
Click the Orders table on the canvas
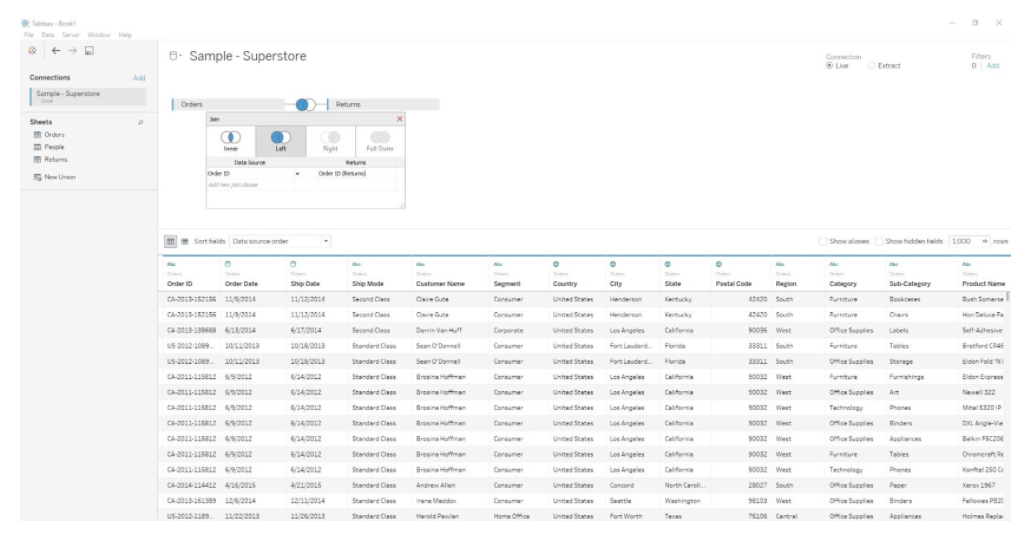pos(229,105)
